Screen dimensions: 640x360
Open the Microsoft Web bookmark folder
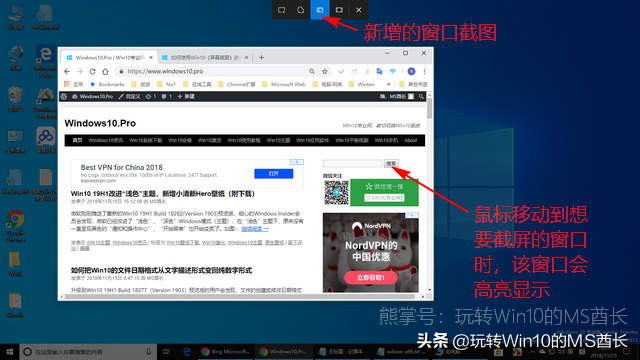284,84
